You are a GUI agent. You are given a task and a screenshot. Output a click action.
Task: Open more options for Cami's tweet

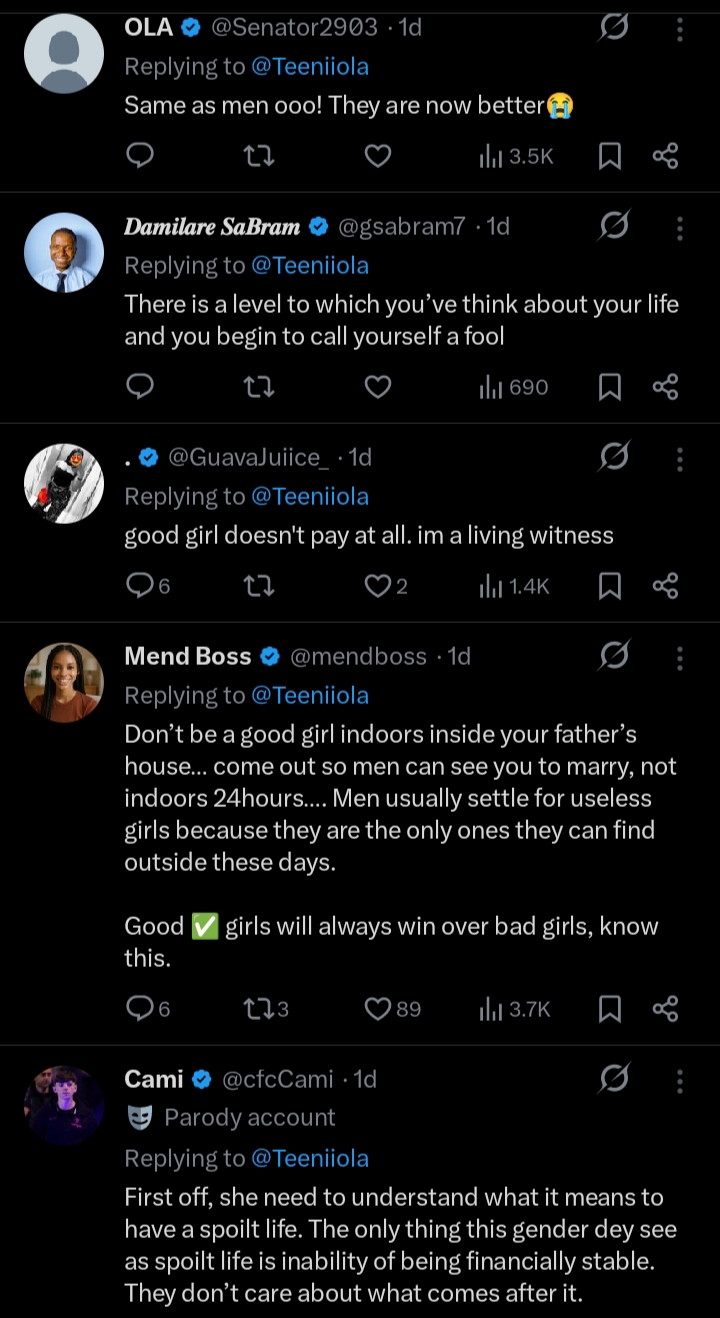[679, 1080]
